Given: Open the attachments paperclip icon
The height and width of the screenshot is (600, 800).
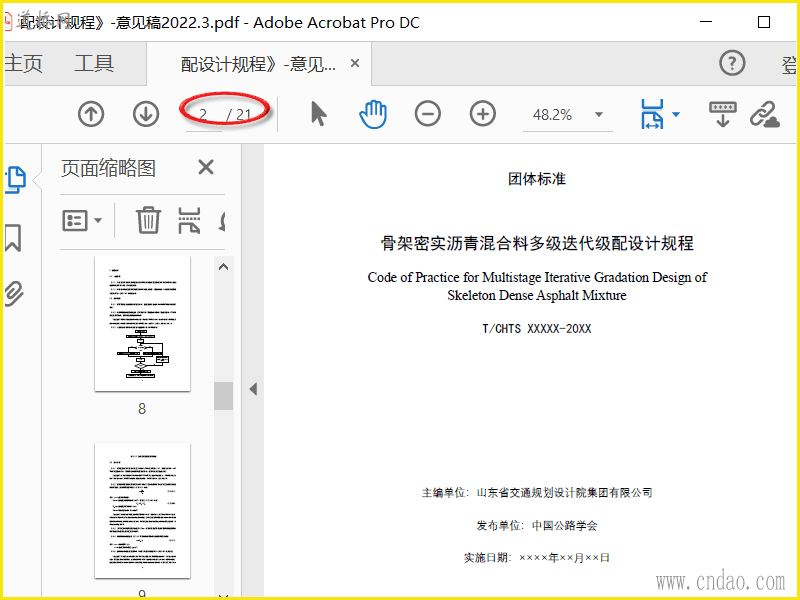Looking at the screenshot, I should click(x=14, y=294).
